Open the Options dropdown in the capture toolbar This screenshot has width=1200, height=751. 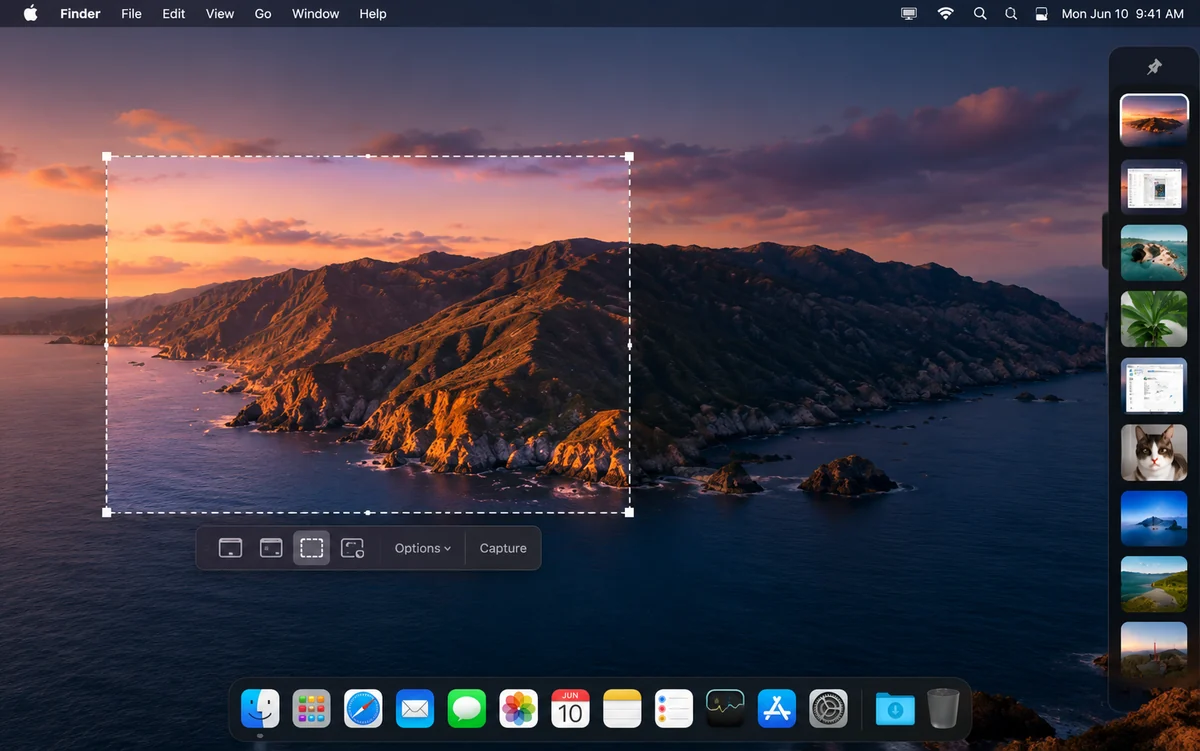click(x=422, y=548)
